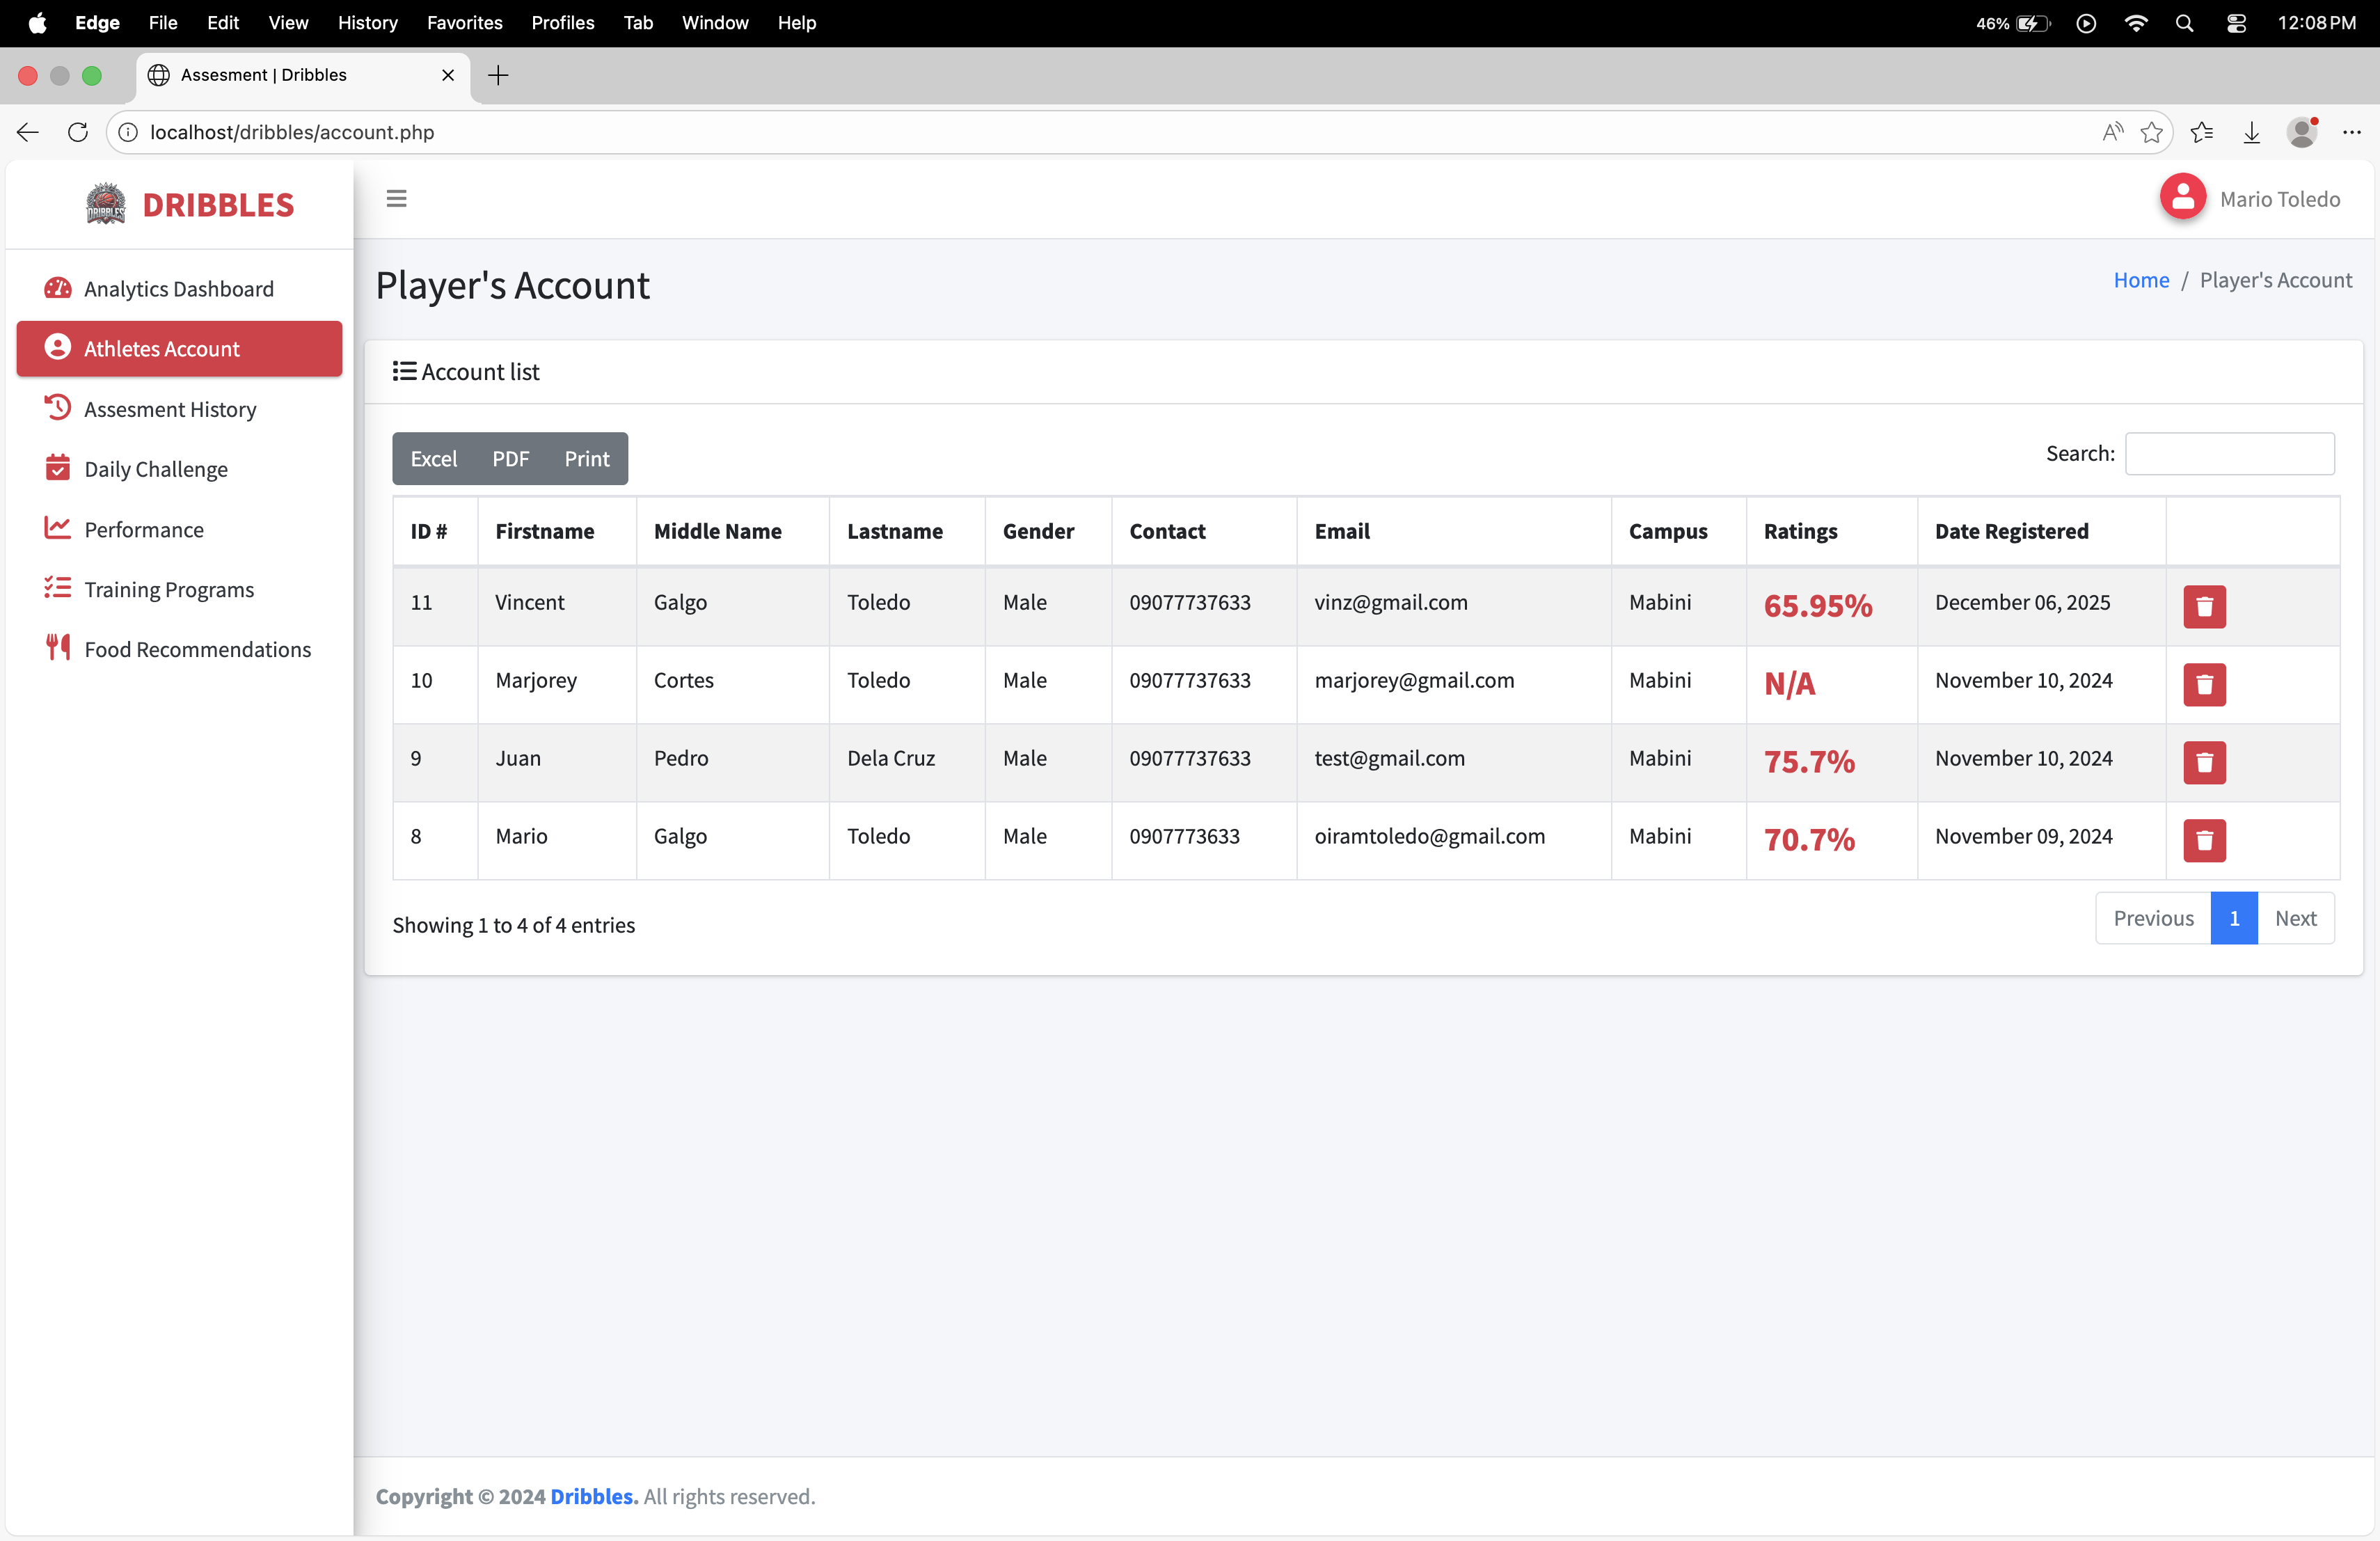Viewport: 2380px width, 1541px height.
Task: Open the History menu in menu bar
Action: pyautogui.click(x=367, y=22)
